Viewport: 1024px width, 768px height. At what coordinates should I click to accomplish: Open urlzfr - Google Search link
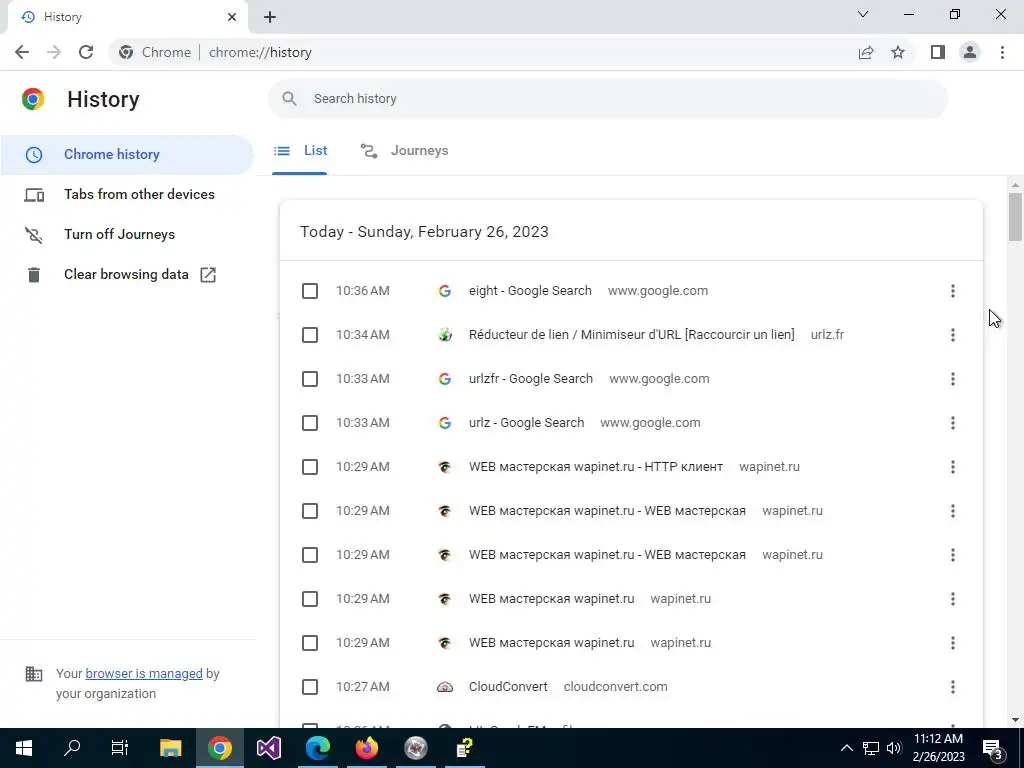pyautogui.click(x=531, y=379)
